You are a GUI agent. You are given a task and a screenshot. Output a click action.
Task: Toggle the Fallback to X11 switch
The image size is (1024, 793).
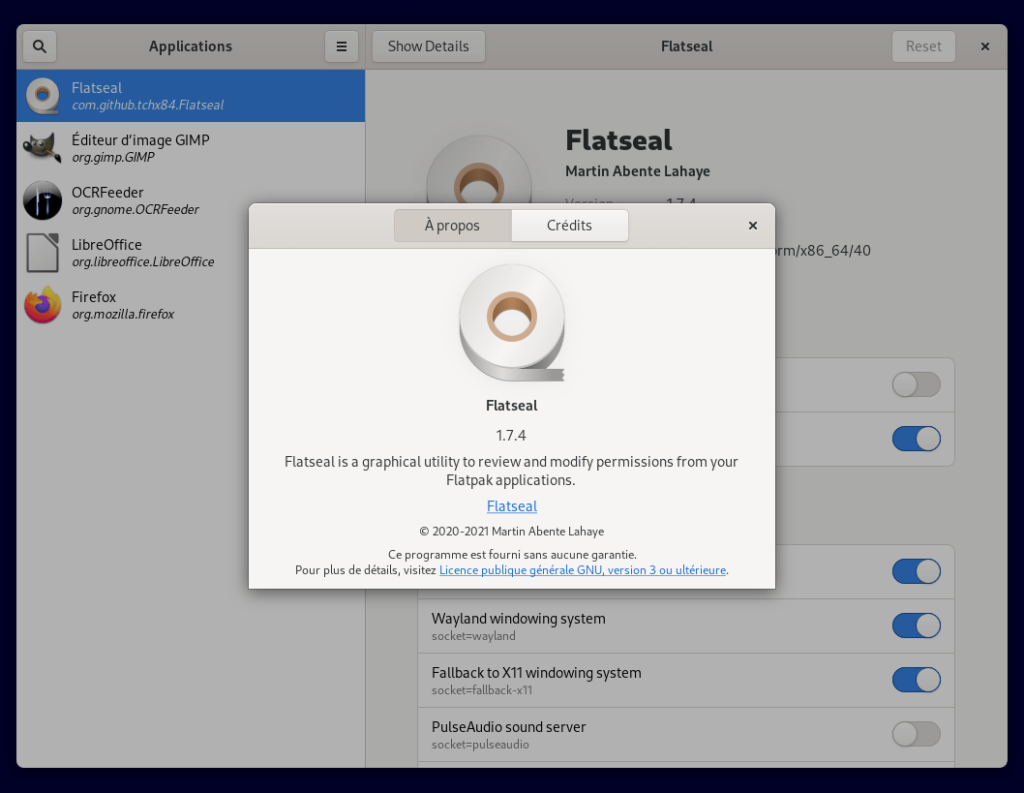[916, 680]
